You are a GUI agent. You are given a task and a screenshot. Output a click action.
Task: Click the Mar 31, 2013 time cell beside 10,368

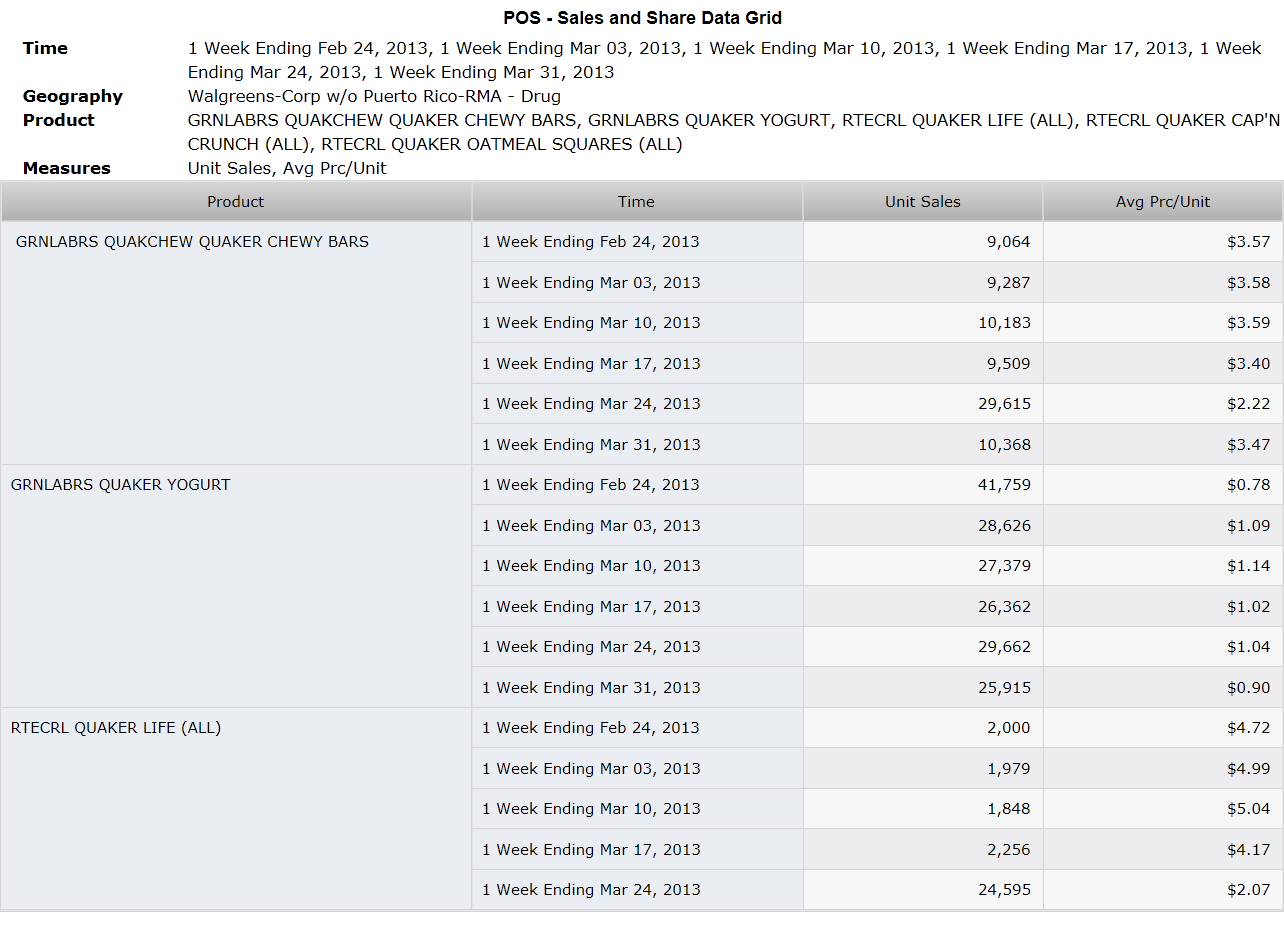(x=637, y=445)
